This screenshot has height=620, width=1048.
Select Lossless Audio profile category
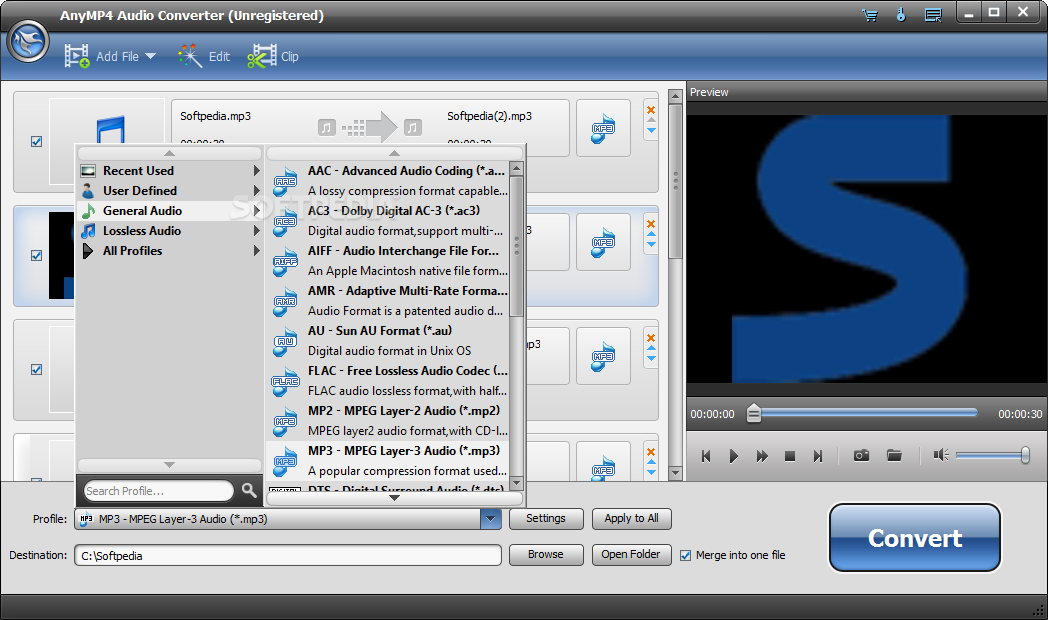[170, 231]
